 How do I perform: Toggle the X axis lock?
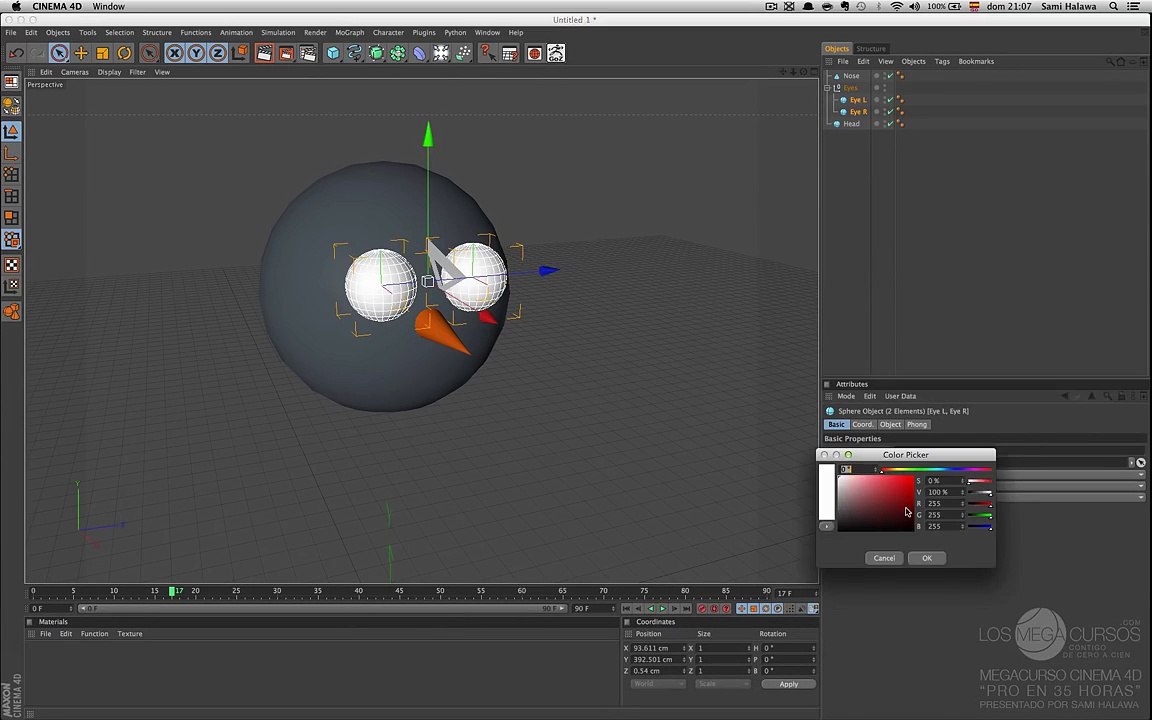(174, 53)
